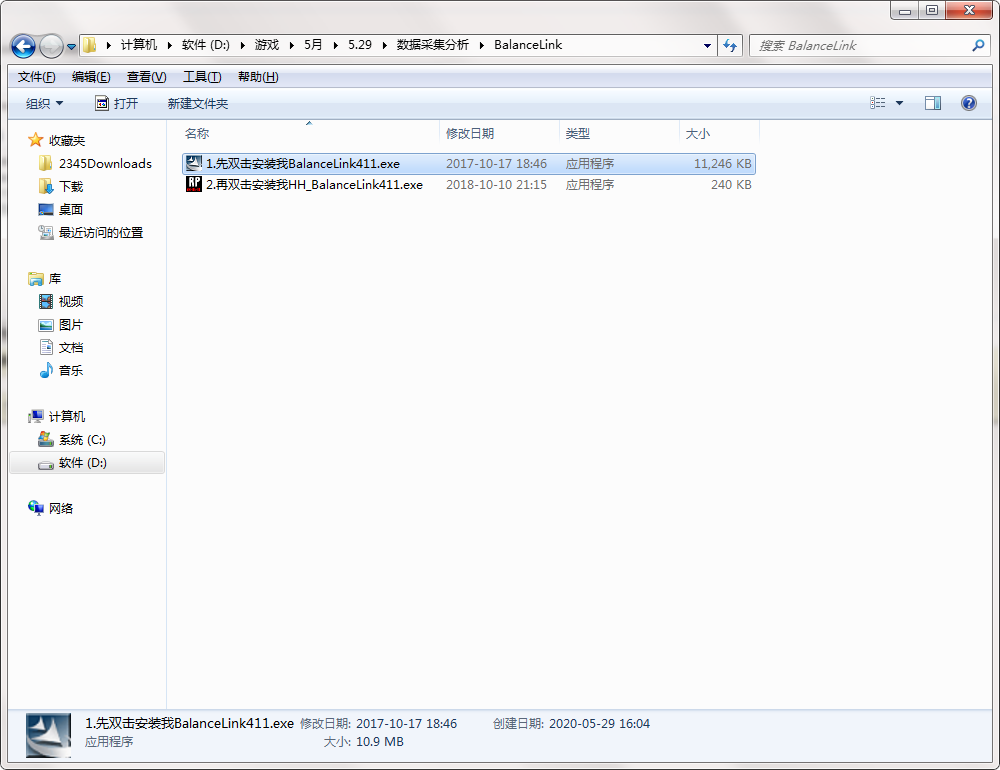This screenshot has width=1000, height=770.
Task: Toggle the preview pane icon
Action: coord(932,103)
